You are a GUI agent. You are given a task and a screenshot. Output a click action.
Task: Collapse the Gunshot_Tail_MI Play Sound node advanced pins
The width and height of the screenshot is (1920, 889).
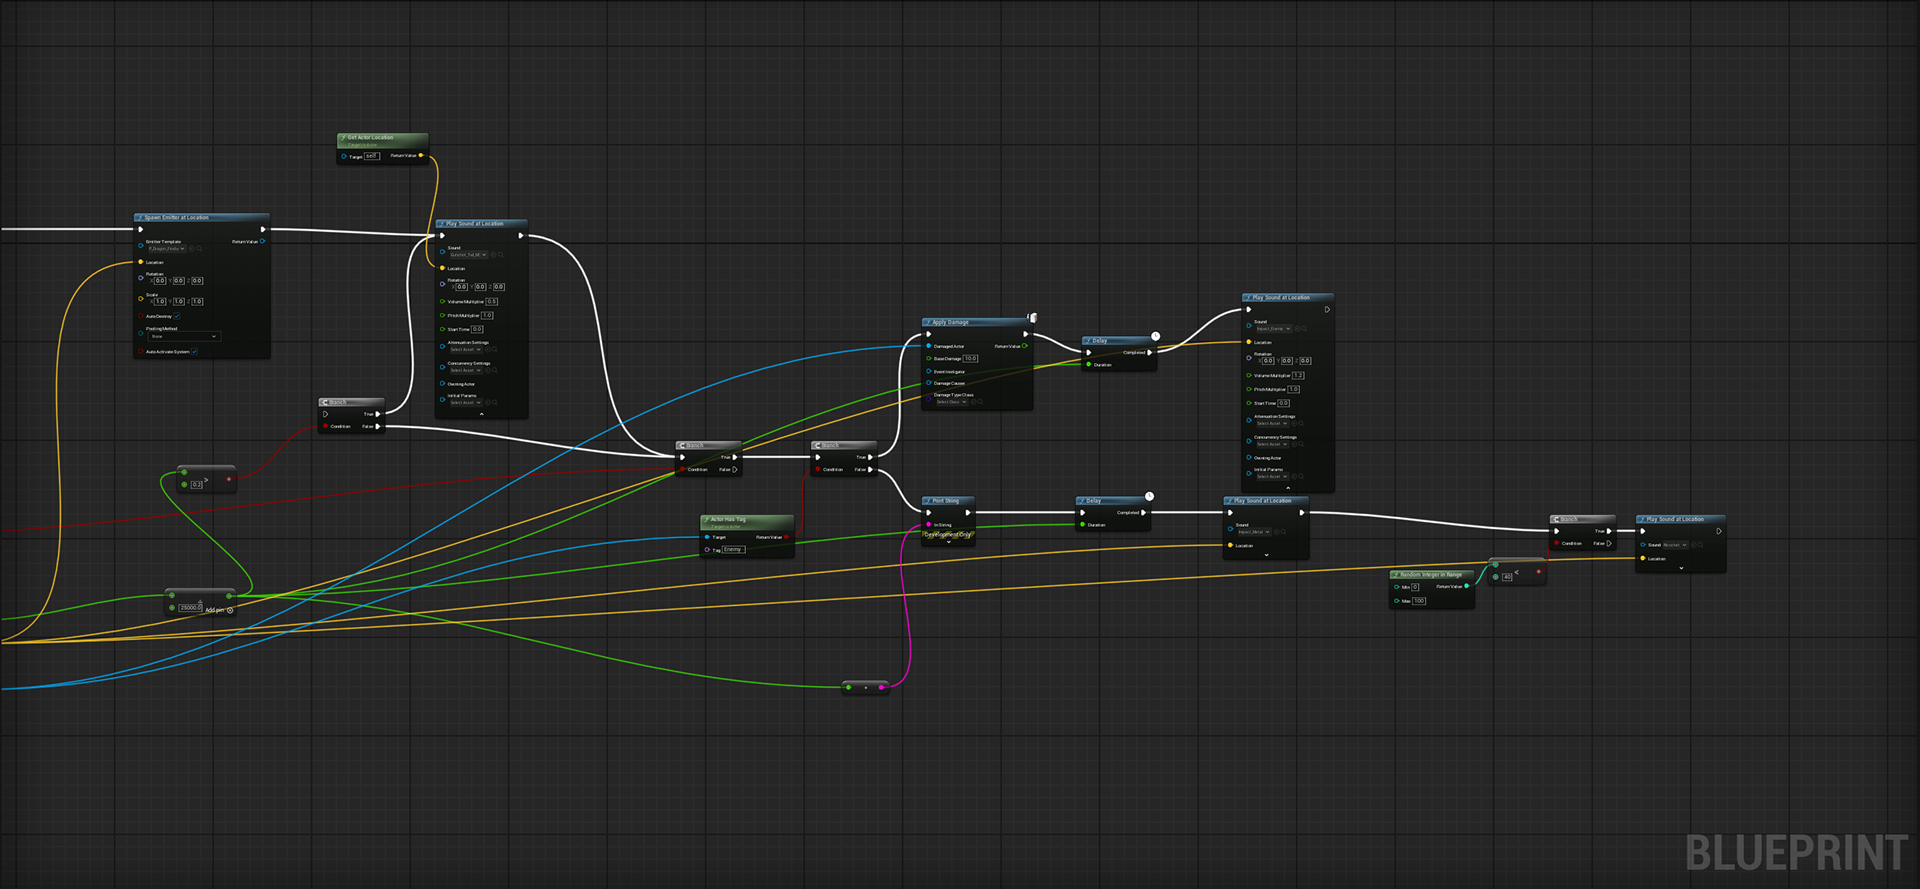pos(482,413)
